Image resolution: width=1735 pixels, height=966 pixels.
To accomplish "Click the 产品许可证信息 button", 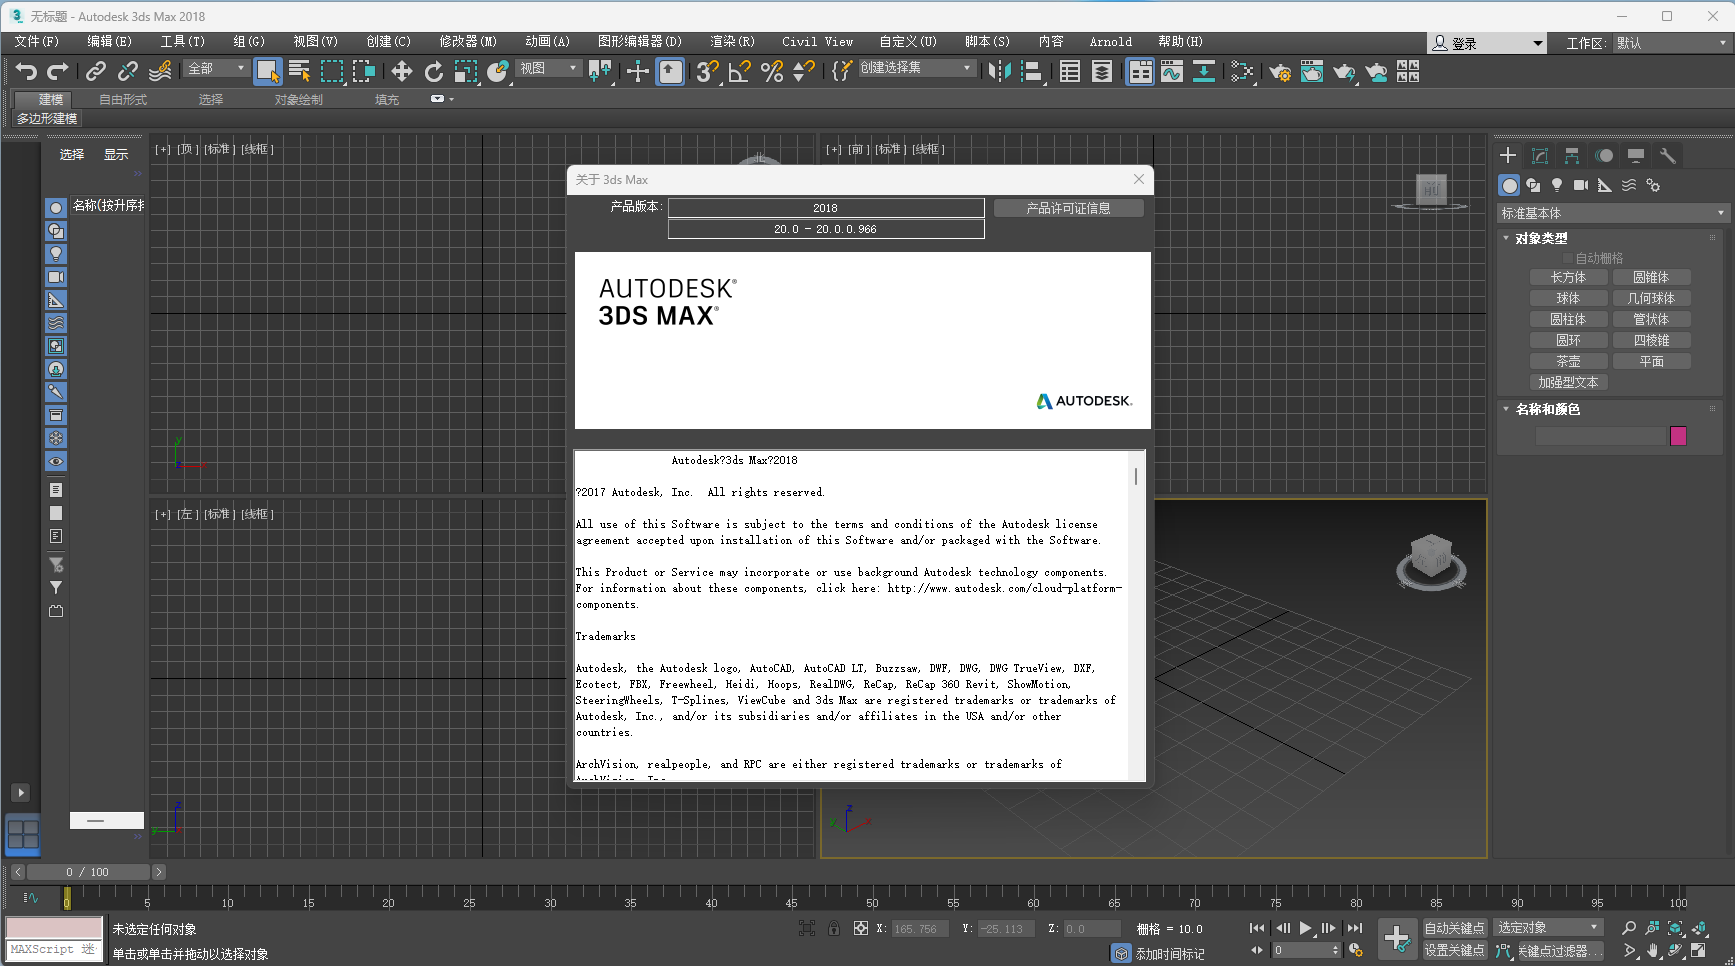I will pos(1068,208).
